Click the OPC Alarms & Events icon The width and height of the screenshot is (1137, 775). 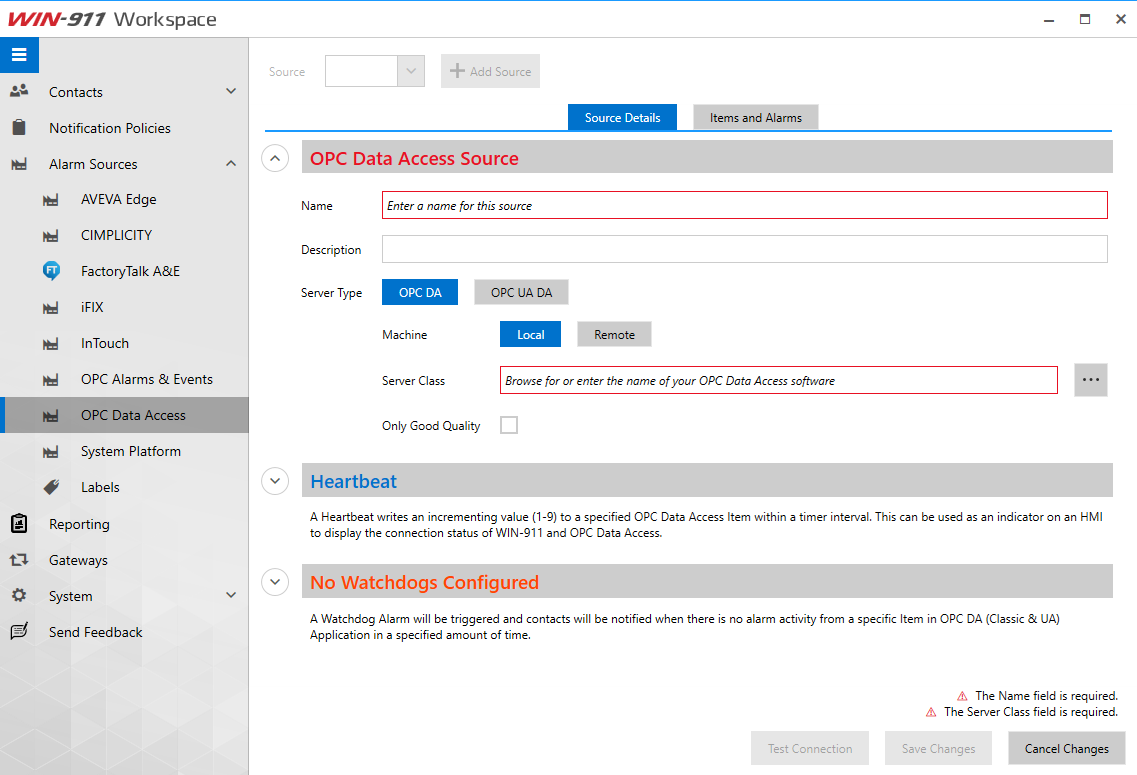tap(51, 380)
